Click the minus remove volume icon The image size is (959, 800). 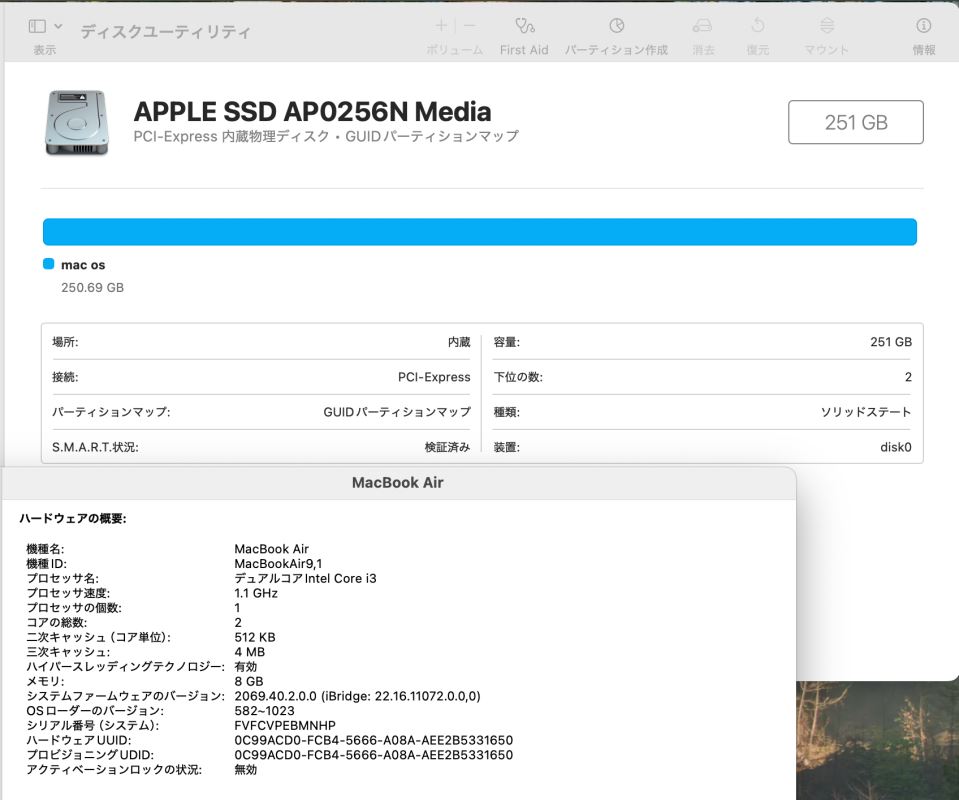tap(470, 26)
